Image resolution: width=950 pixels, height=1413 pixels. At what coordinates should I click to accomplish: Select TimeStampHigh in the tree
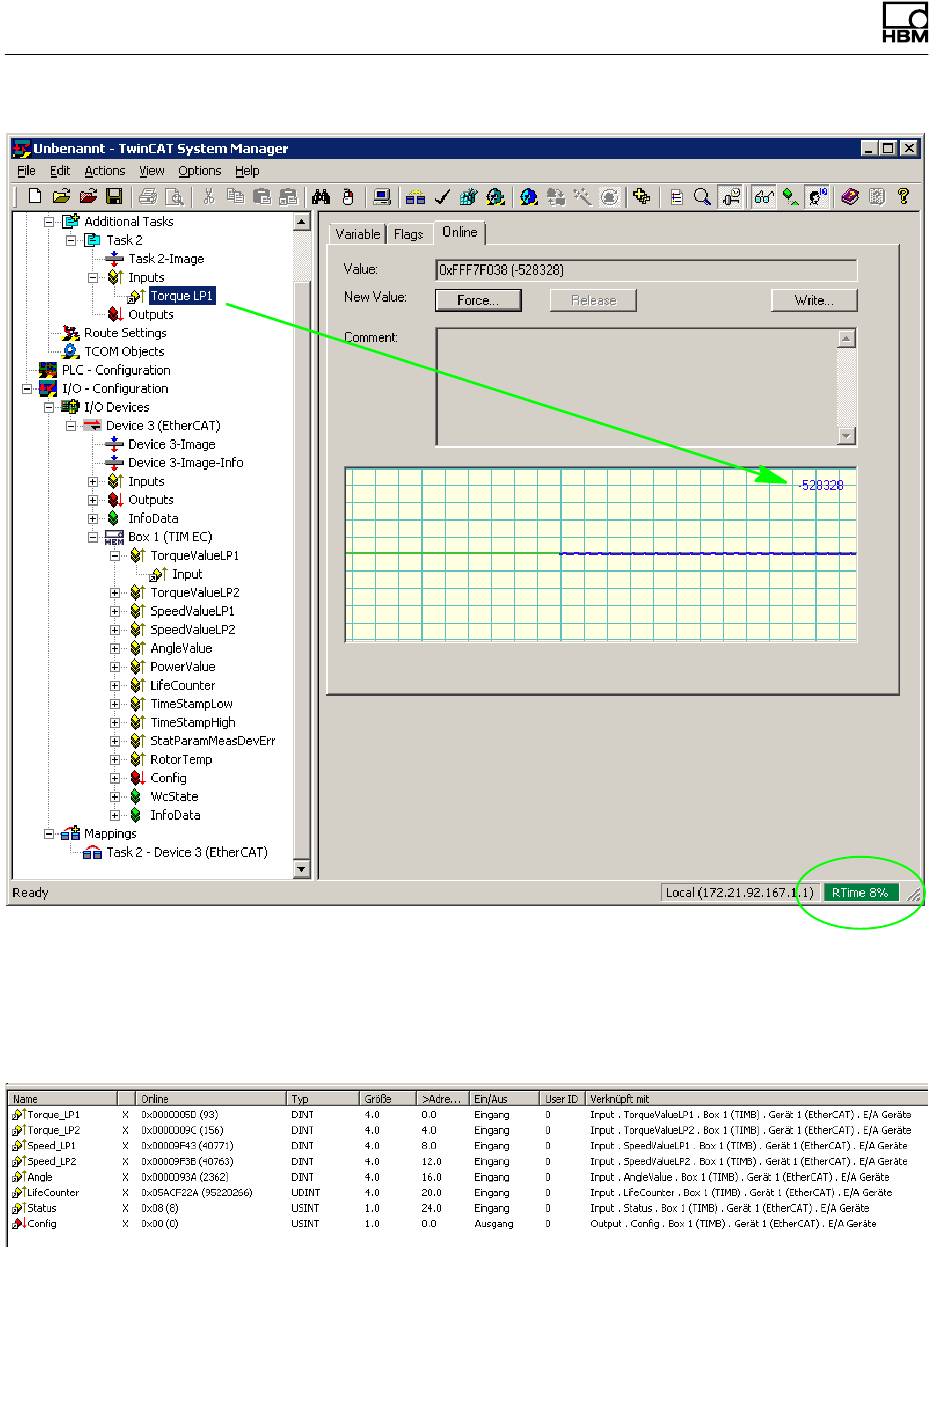pyautogui.click(x=193, y=723)
